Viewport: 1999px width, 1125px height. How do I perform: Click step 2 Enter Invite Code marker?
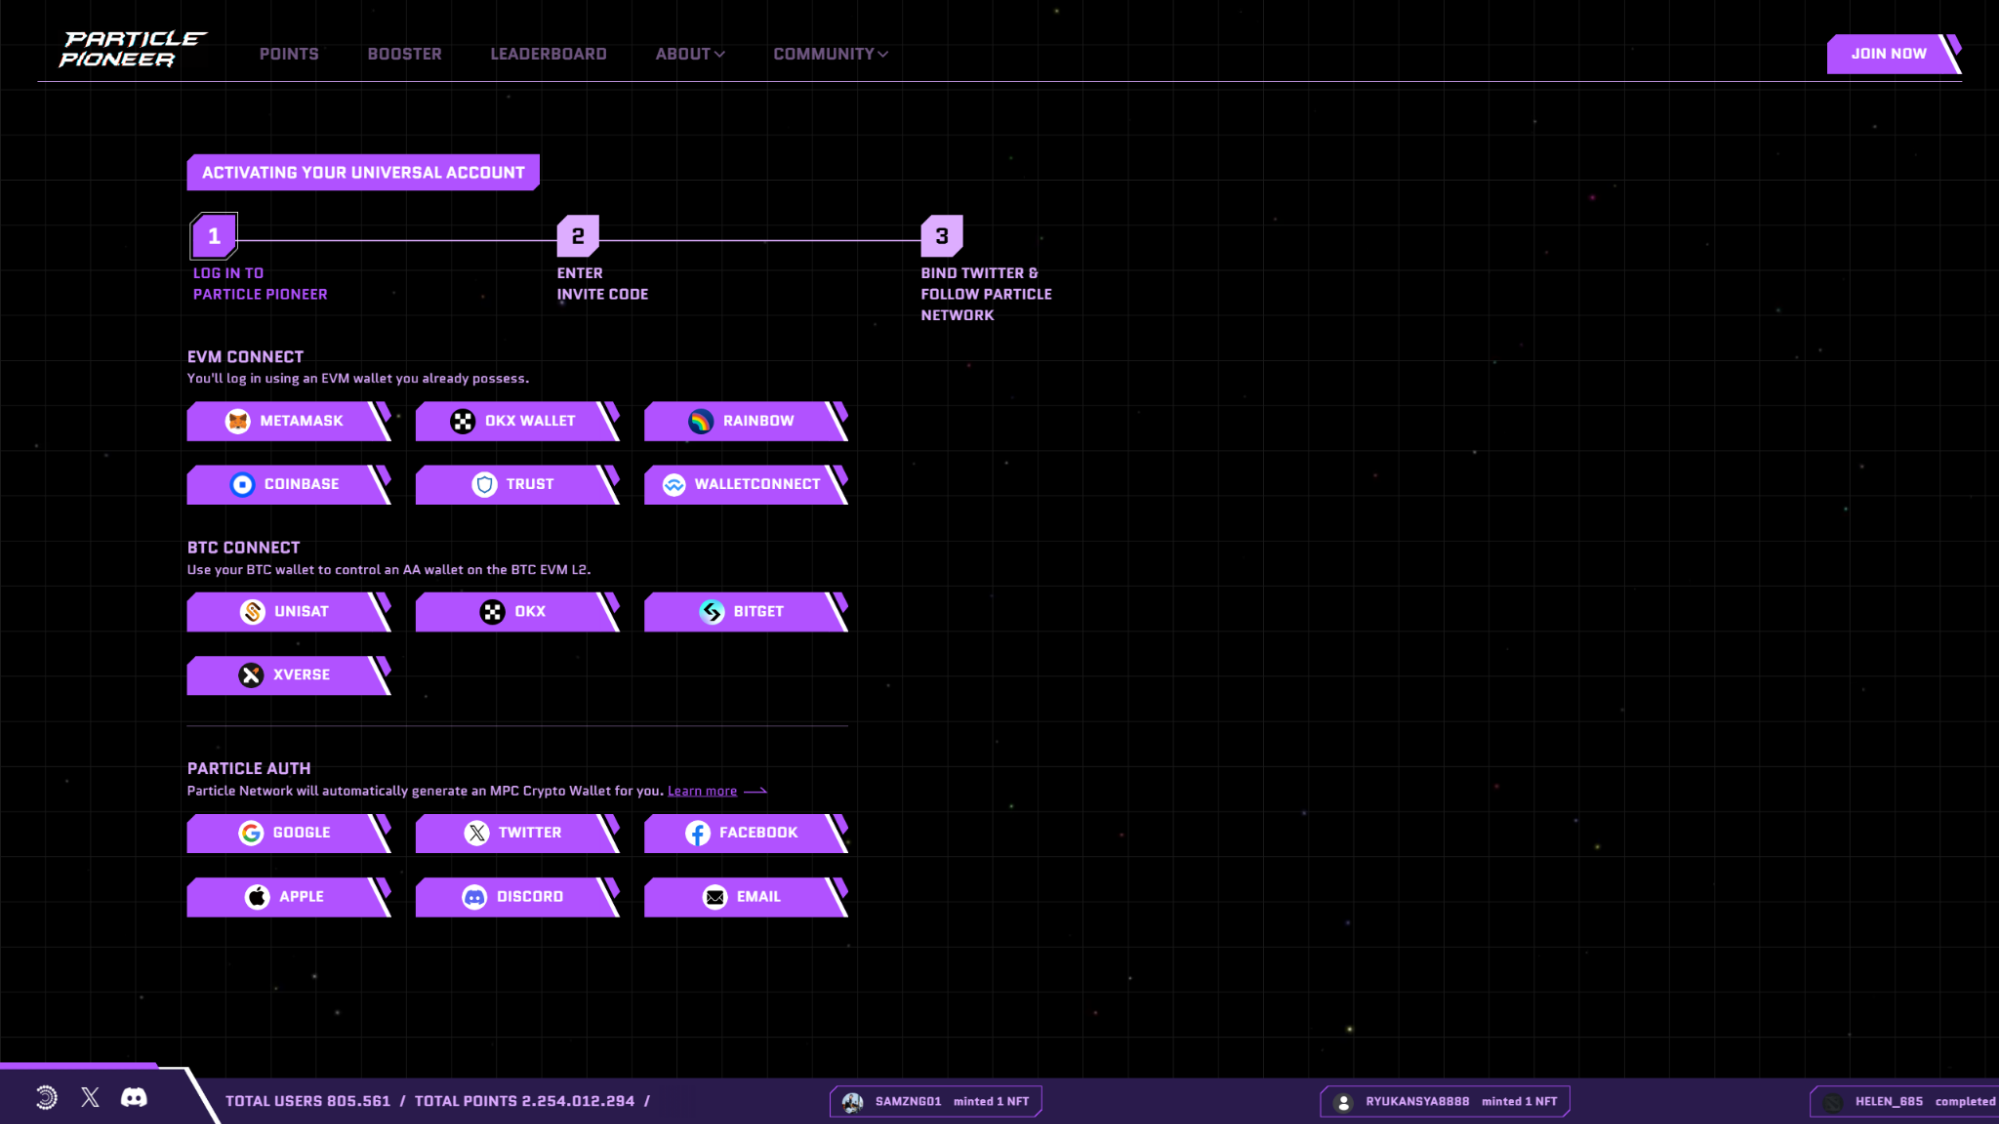click(577, 236)
